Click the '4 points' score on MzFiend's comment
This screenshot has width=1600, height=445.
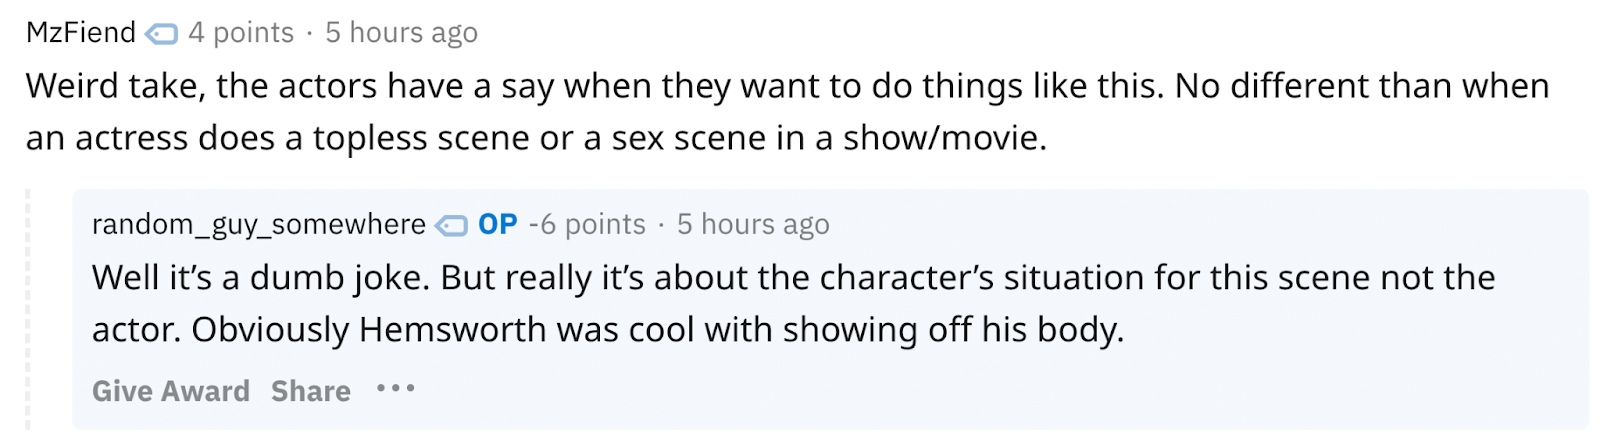[241, 33]
